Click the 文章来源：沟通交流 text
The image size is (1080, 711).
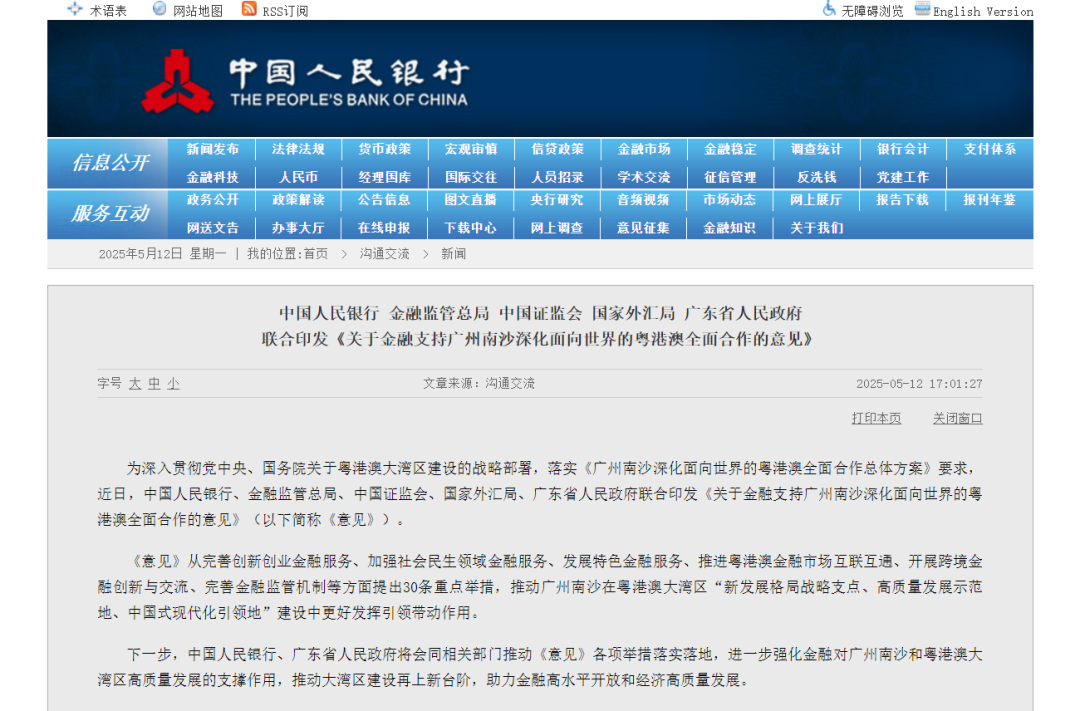[479, 384]
